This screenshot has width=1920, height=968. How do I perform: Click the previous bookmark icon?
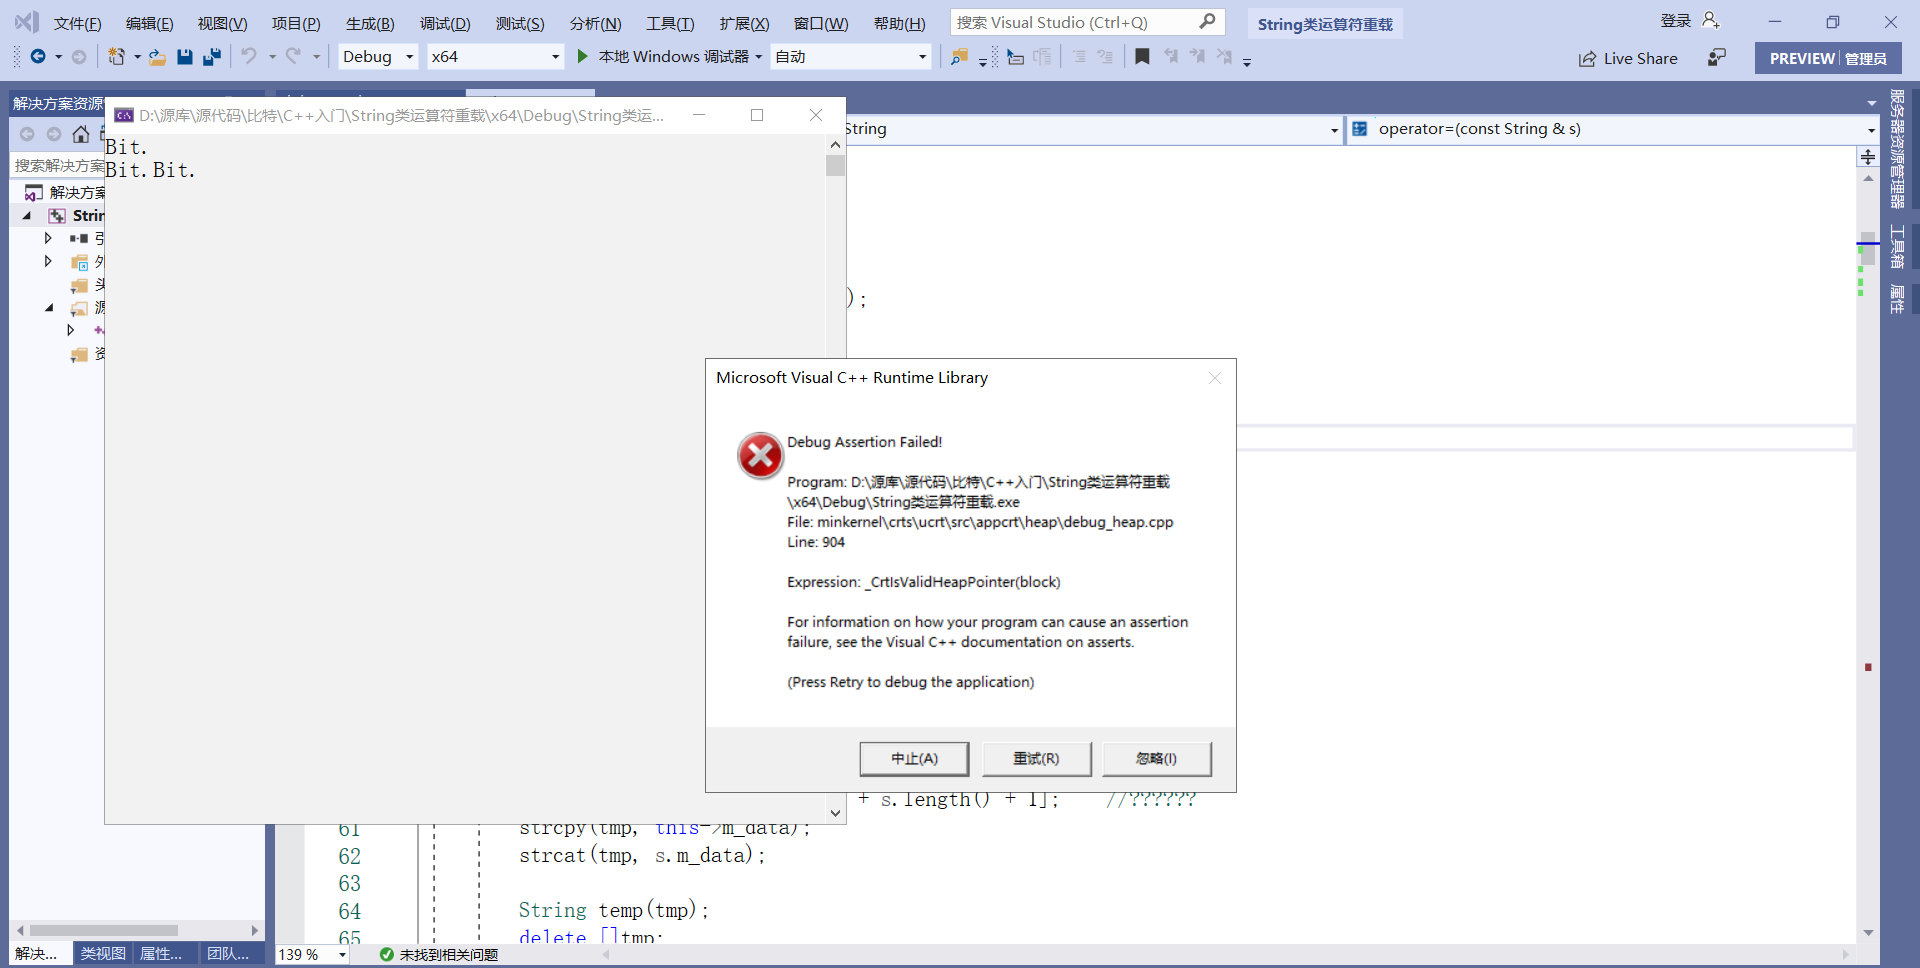(1170, 57)
